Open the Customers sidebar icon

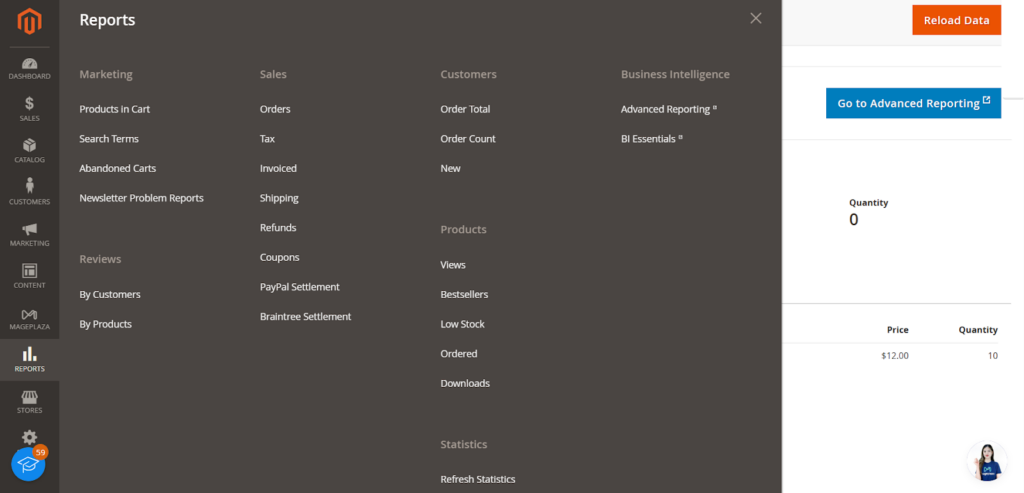[x=29, y=192]
